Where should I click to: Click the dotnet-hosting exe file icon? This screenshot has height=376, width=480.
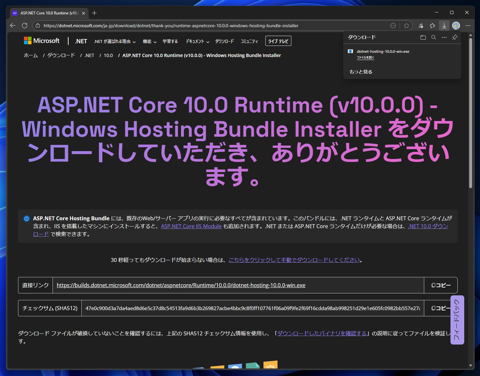coord(350,51)
